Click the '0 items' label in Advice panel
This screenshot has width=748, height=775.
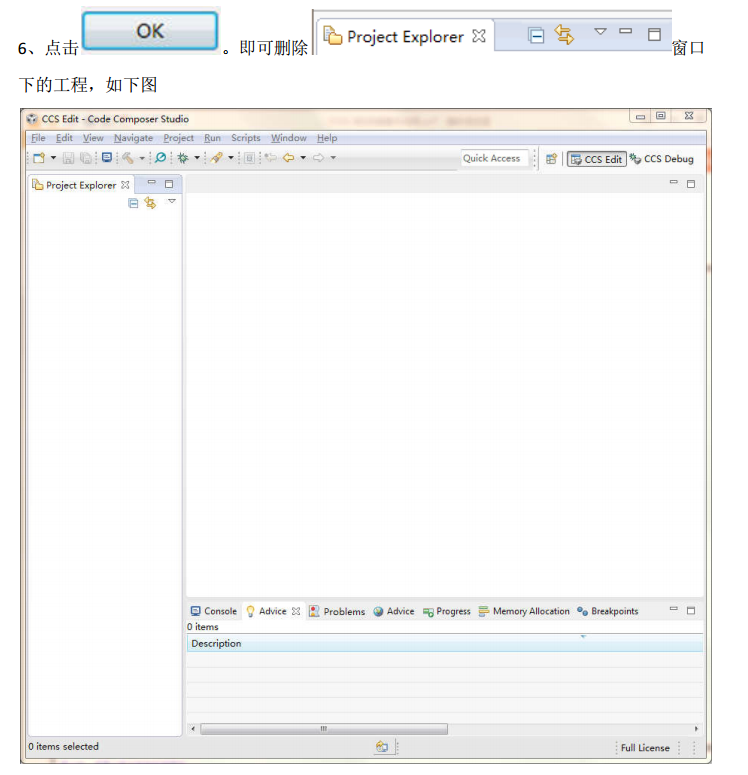click(x=203, y=627)
